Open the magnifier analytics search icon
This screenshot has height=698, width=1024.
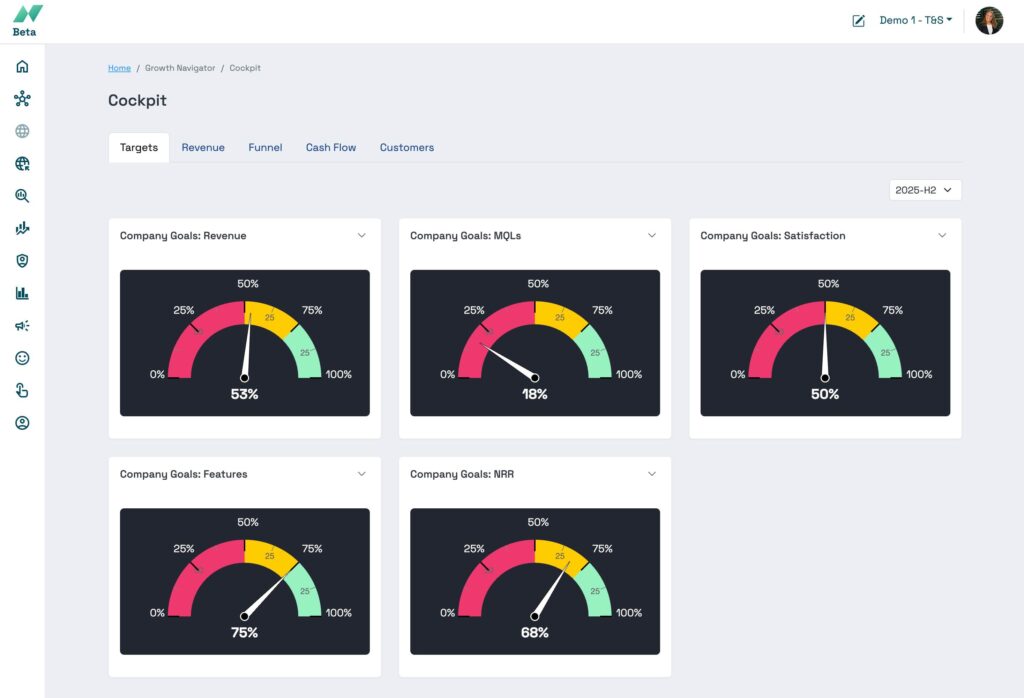pos(22,196)
